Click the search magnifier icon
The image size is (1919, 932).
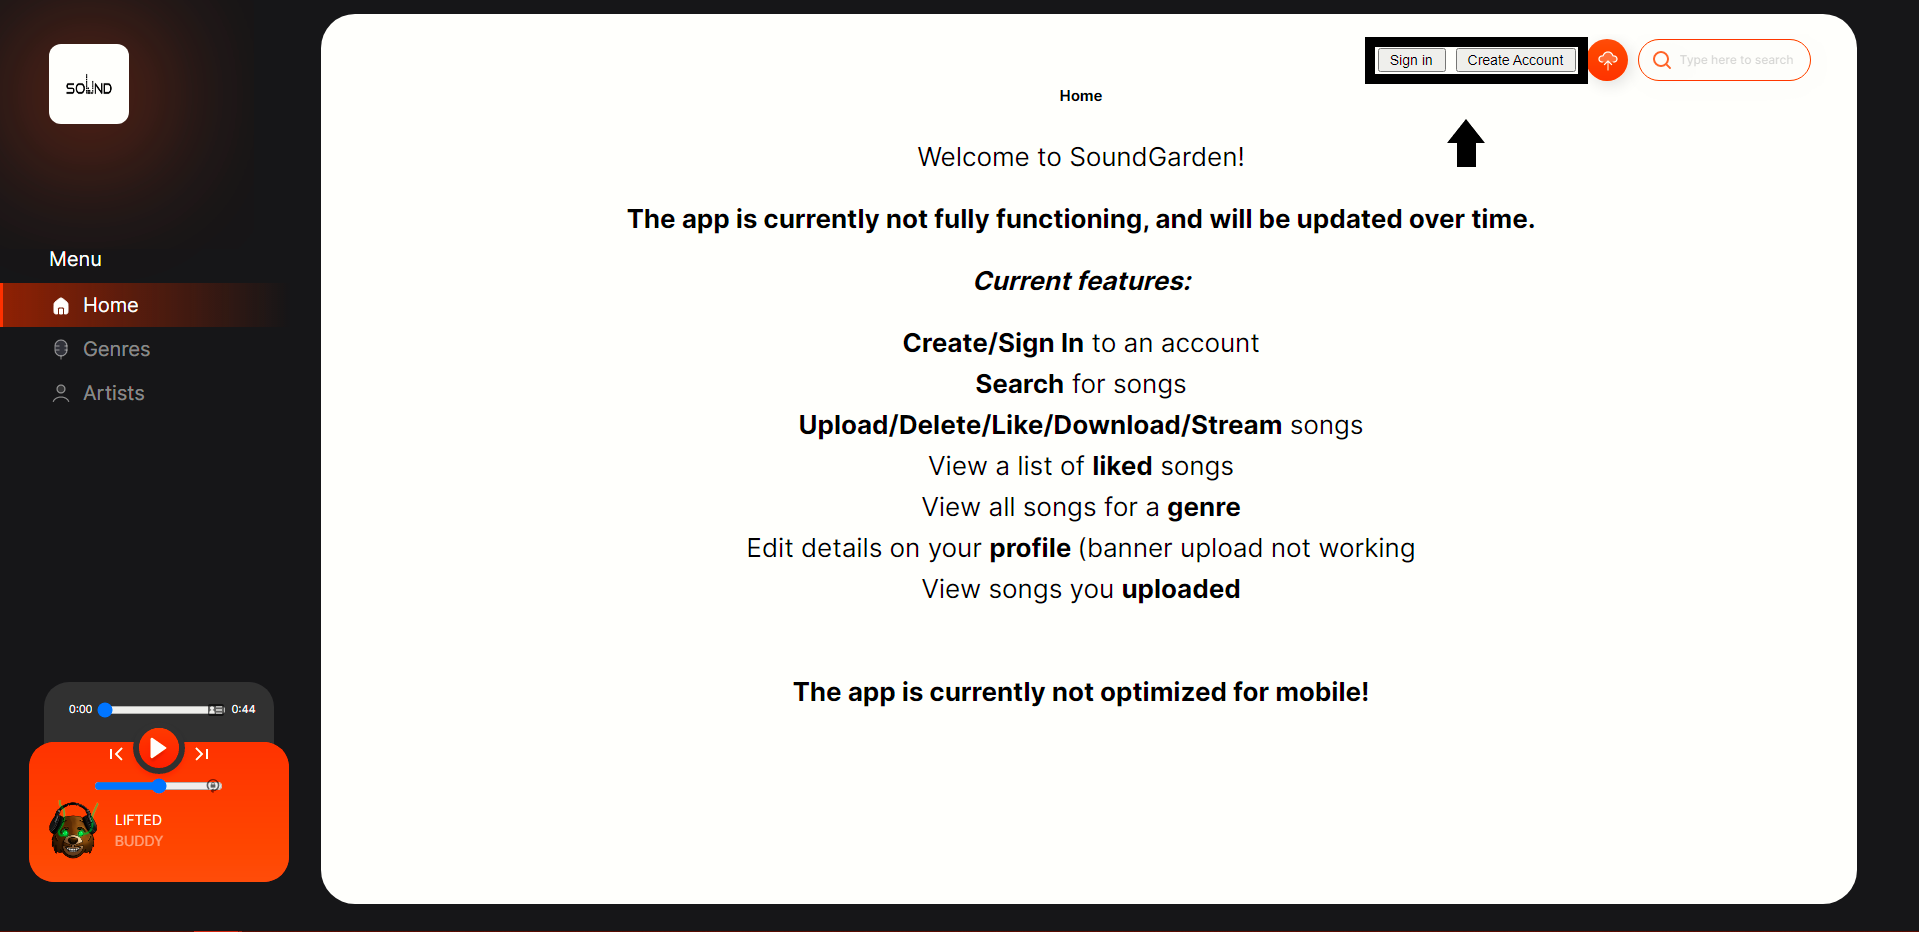click(x=1662, y=60)
